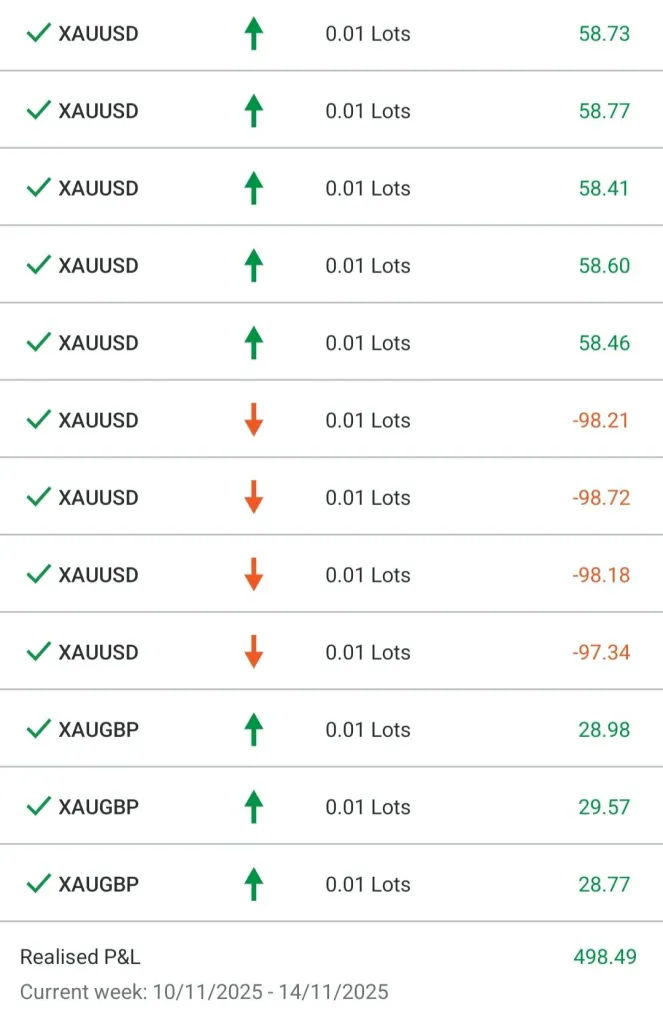663x1023 pixels.
Task: Click the red down arrow beside -97.34
Action: point(254,652)
